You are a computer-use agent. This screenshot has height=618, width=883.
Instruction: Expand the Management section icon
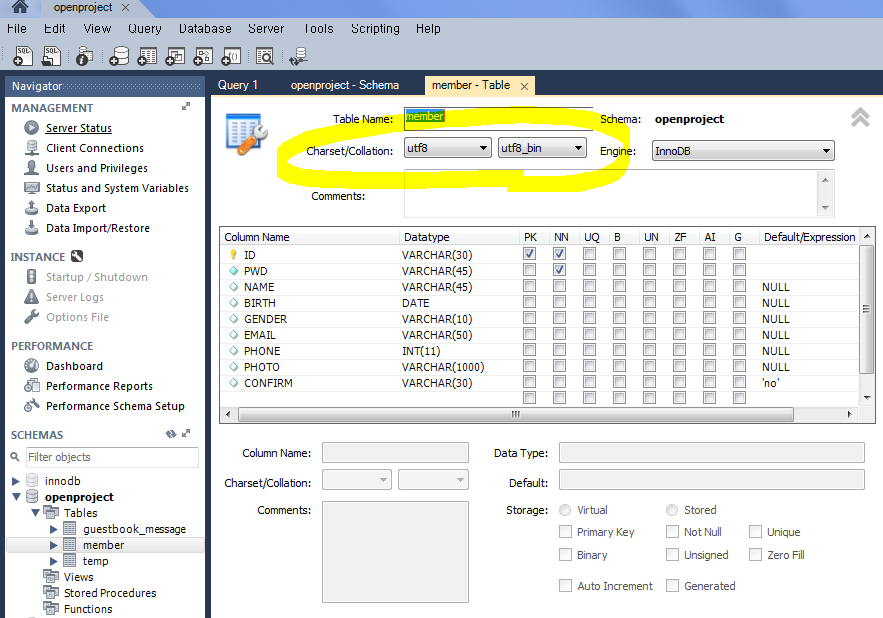coord(186,106)
